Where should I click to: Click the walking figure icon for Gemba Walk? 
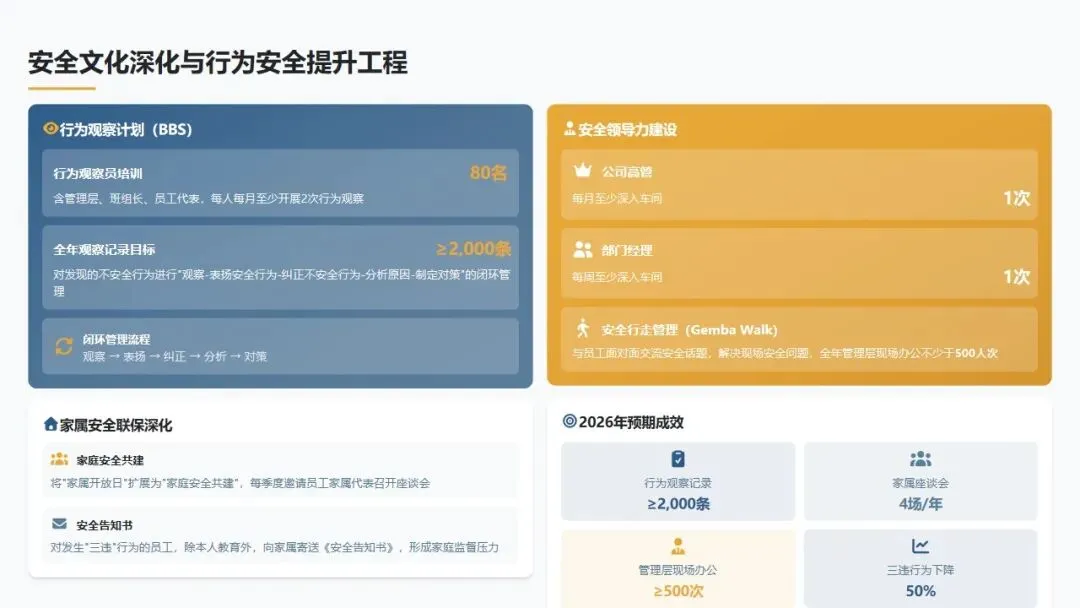(583, 328)
